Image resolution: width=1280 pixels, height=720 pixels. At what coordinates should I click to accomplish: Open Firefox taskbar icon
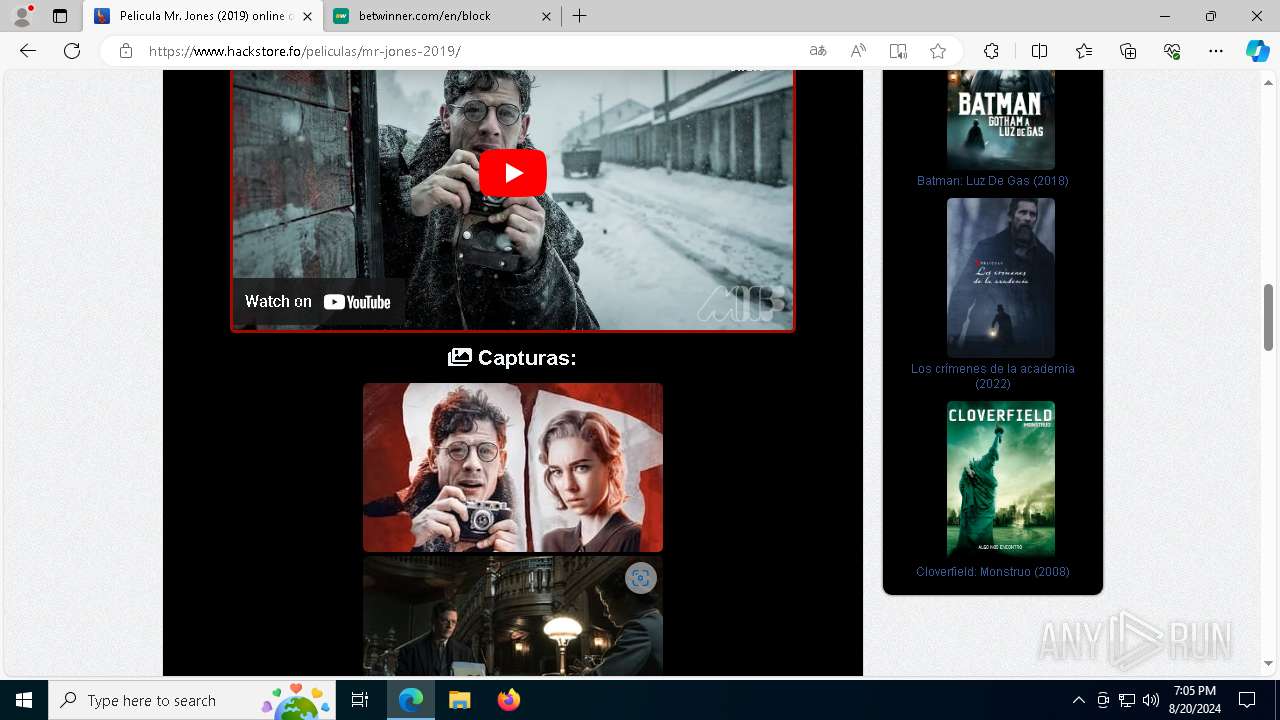[x=509, y=700]
